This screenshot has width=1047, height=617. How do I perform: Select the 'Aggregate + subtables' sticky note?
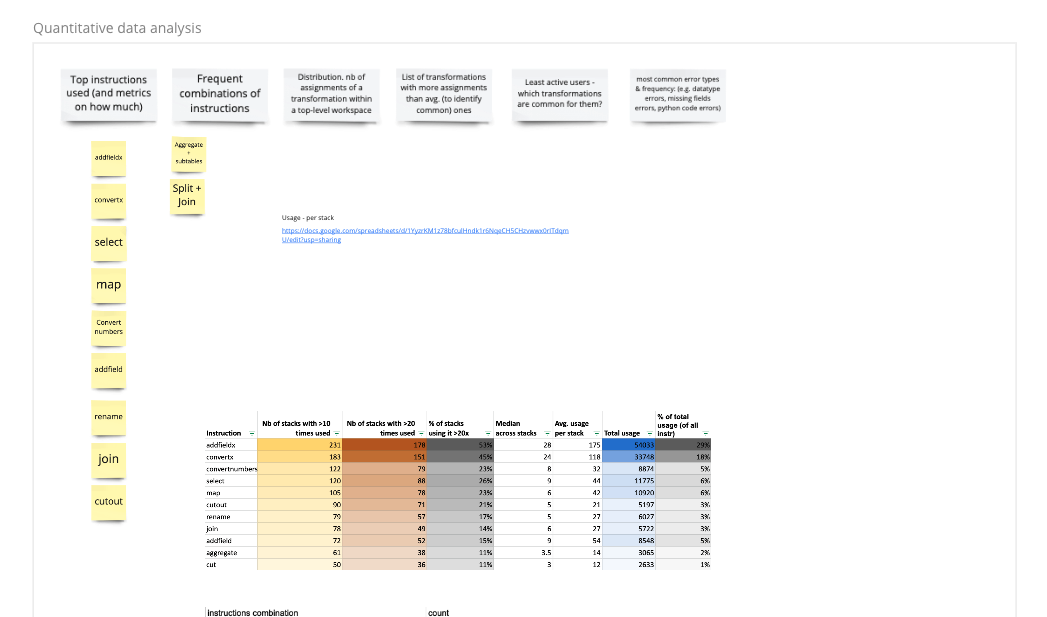[x=188, y=153]
